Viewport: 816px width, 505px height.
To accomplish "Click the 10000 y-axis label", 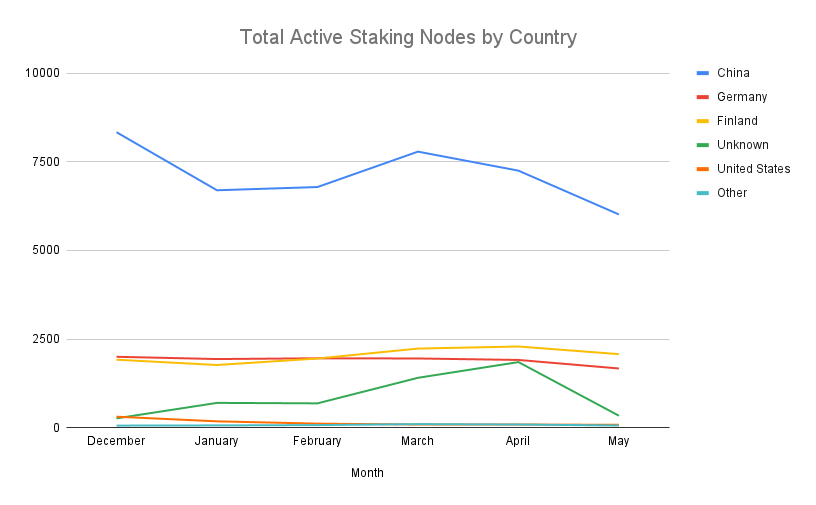I will 43,73.
